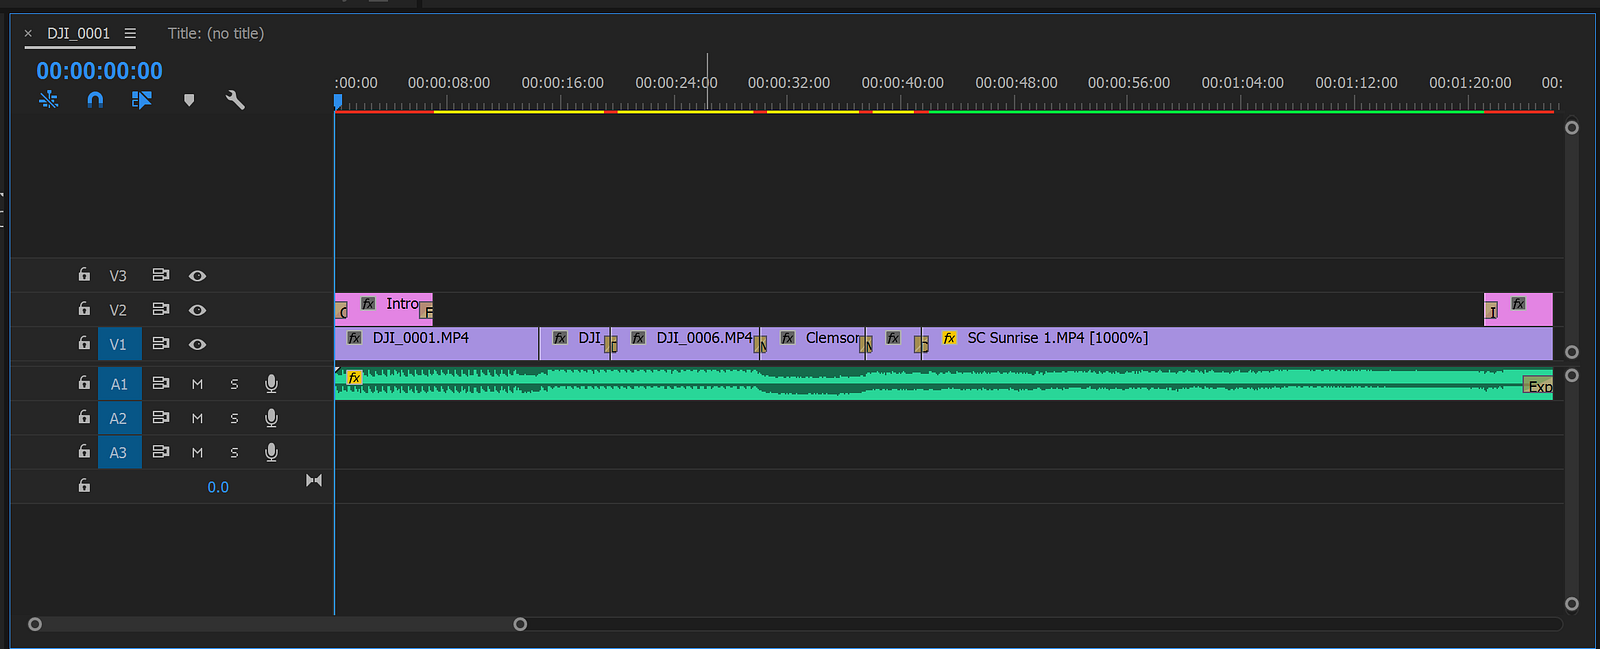Screen dimensions: 1600x649
Task: Click the master volume value 0.0
Action: (x=218, y=487)
